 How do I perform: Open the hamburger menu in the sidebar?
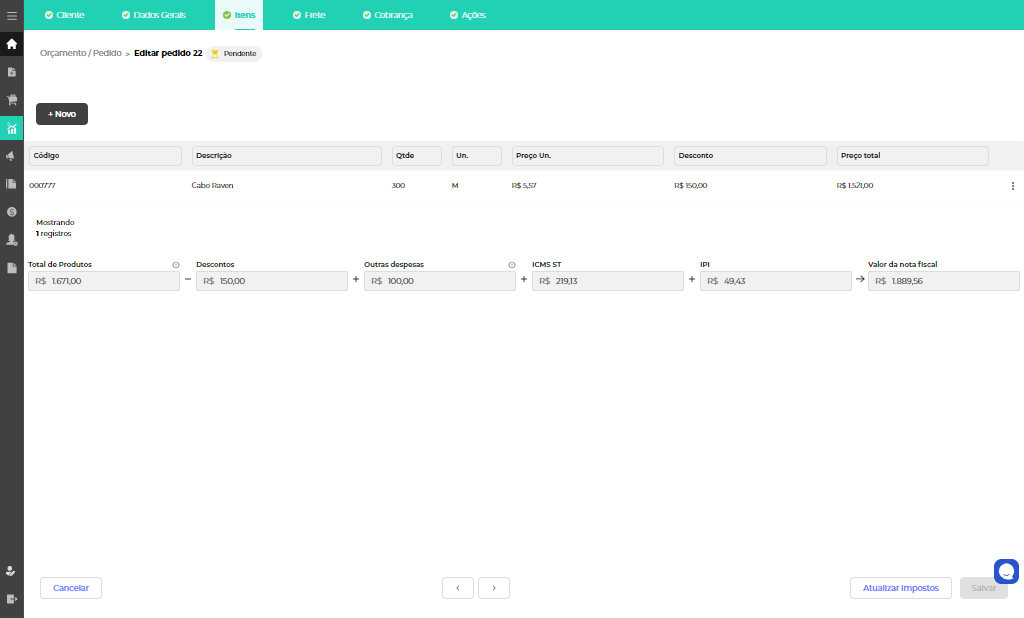coord(12,16)
